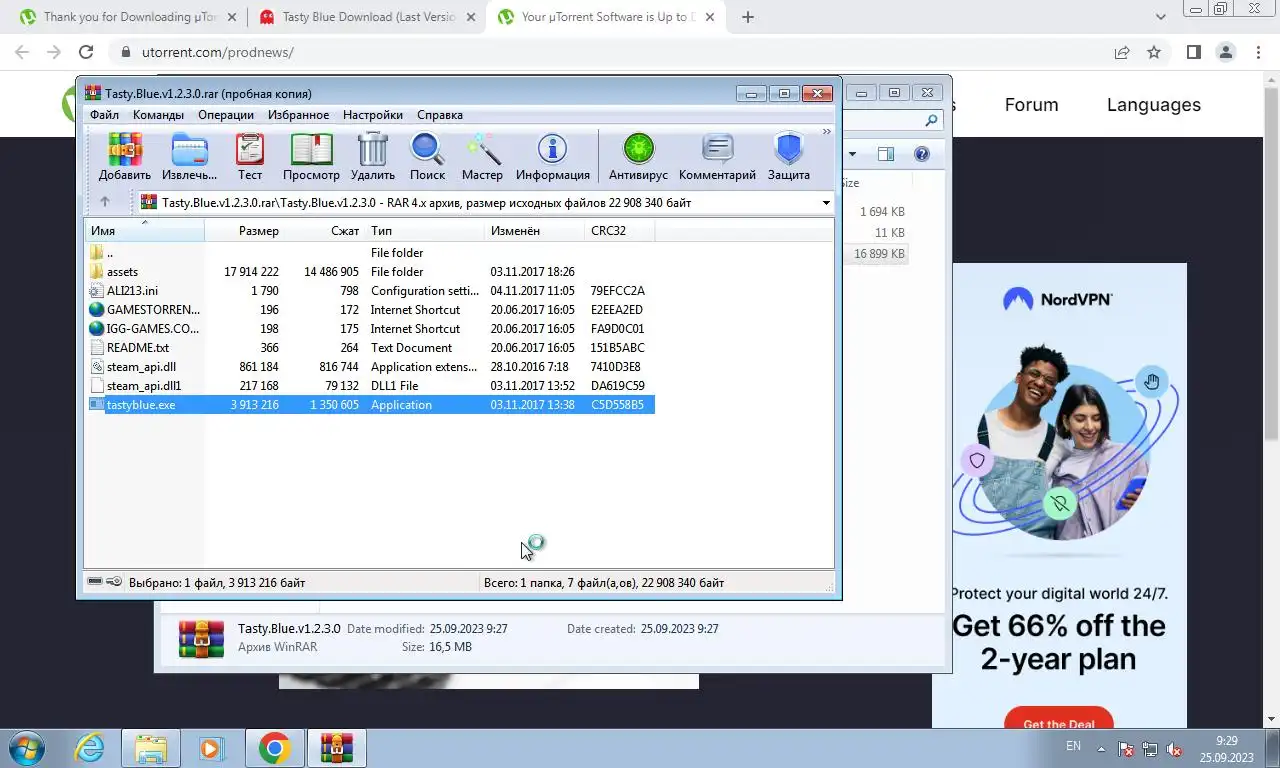Screen dimensions: 1280x768
Task: Open the archive path dropdown arrow
Action: (826, 203)
